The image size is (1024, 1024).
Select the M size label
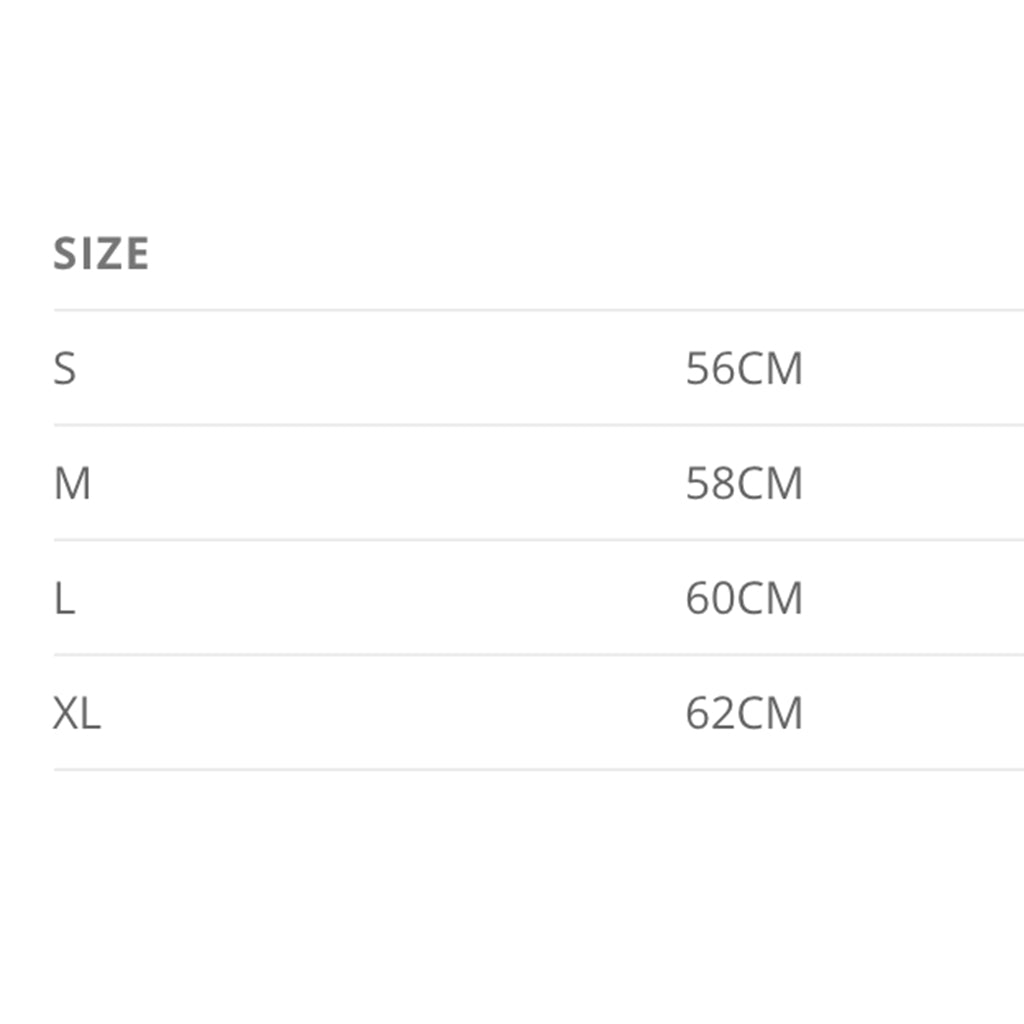click(x=72, y=484)
